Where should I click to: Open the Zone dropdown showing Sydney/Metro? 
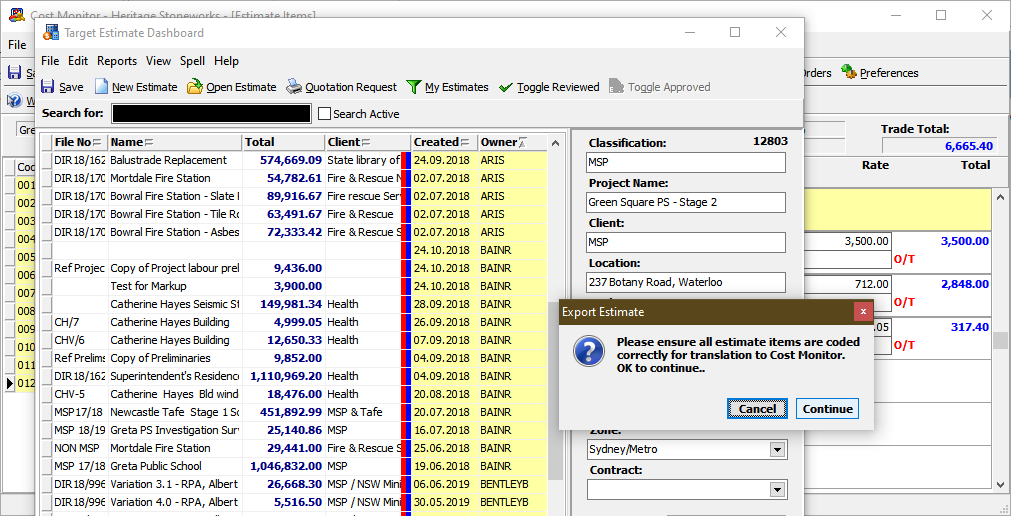pyautogui.click(x=778, y=450)
